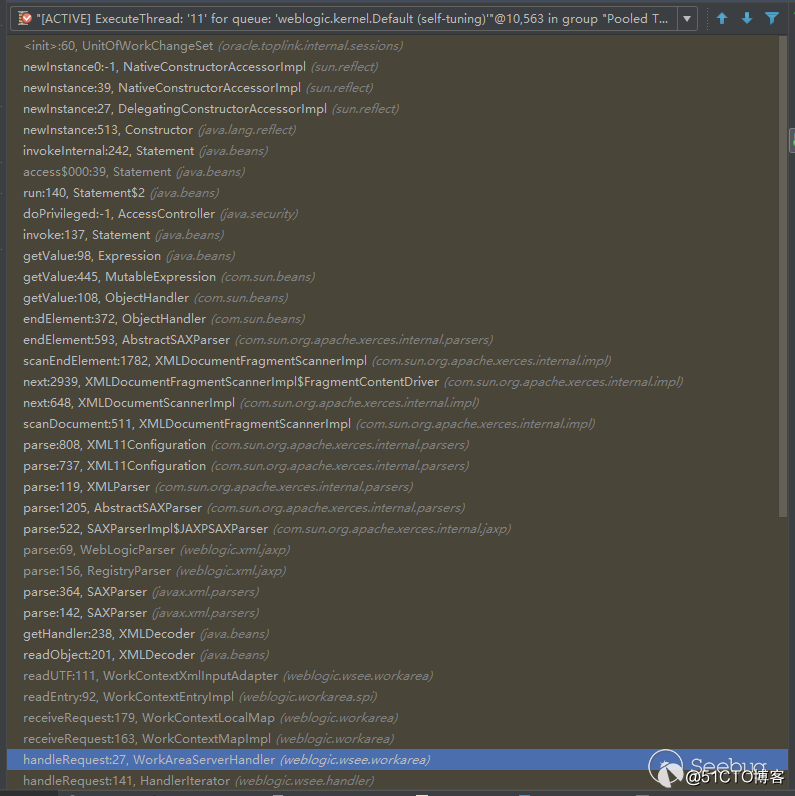Select frame invokeInternal:242, Statement
This screenshot has height=796, width=795.
click(x=397, y=151)
